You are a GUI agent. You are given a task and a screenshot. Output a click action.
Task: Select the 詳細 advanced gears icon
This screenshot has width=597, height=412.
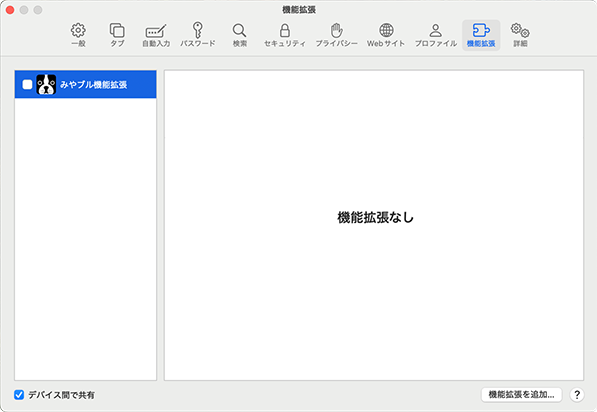[x=520, y=30]
